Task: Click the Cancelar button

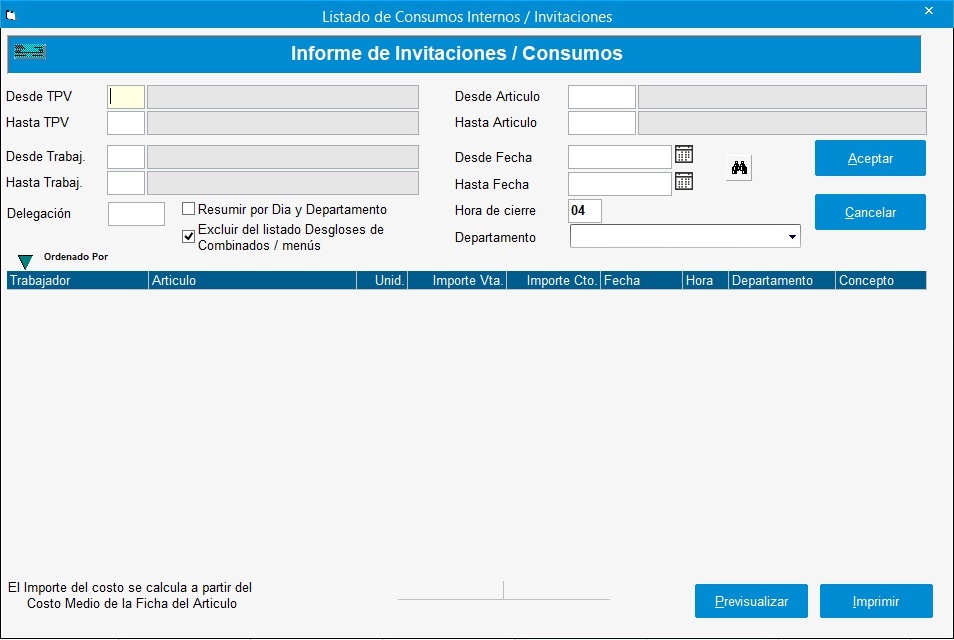Action: [869, 212]
